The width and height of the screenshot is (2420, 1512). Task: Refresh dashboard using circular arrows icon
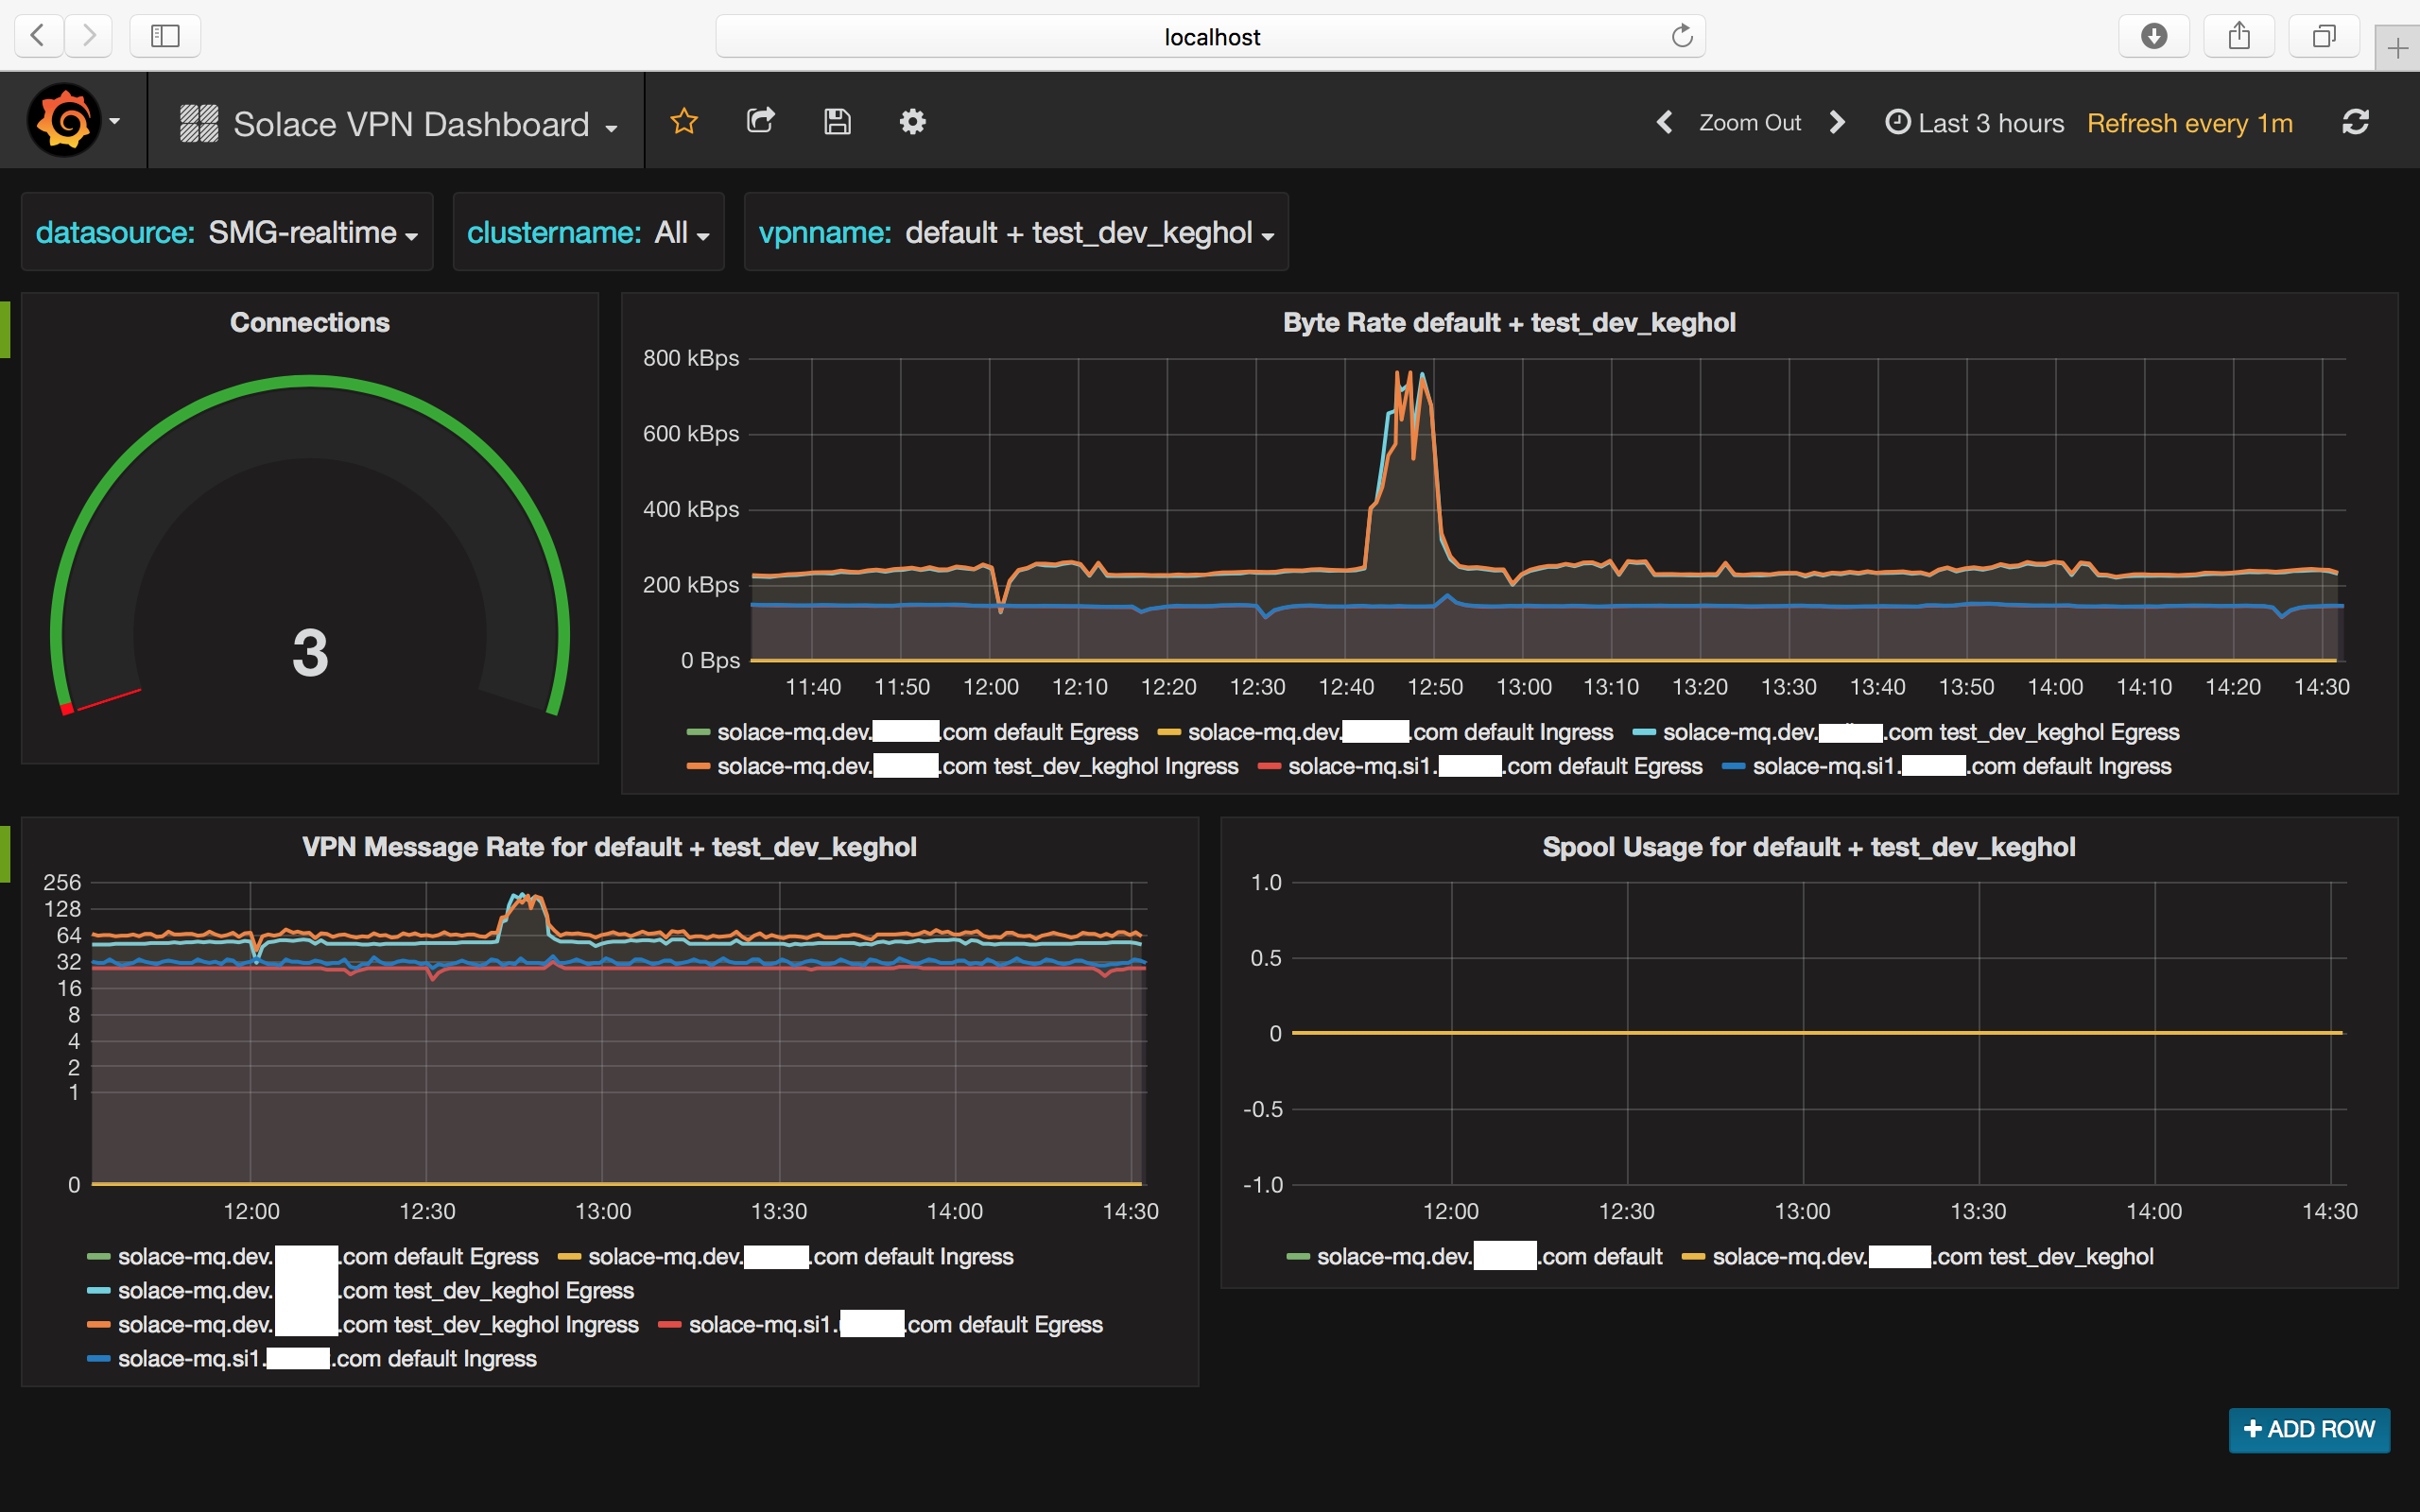2355,122
